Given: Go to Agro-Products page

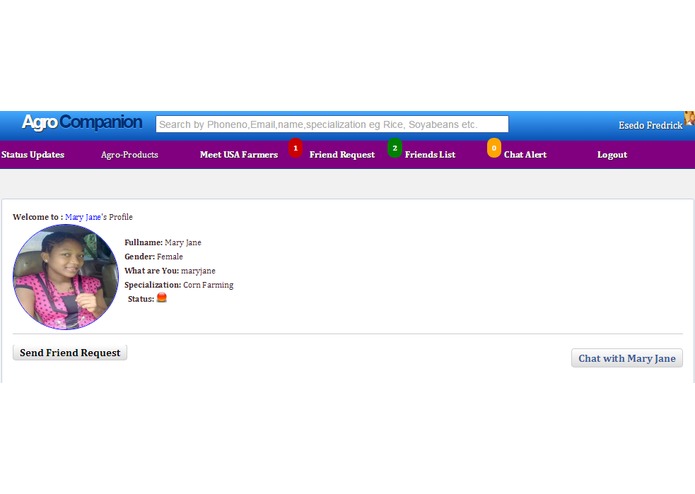Looking at the screenshot, I should click(x=129, y=155).
